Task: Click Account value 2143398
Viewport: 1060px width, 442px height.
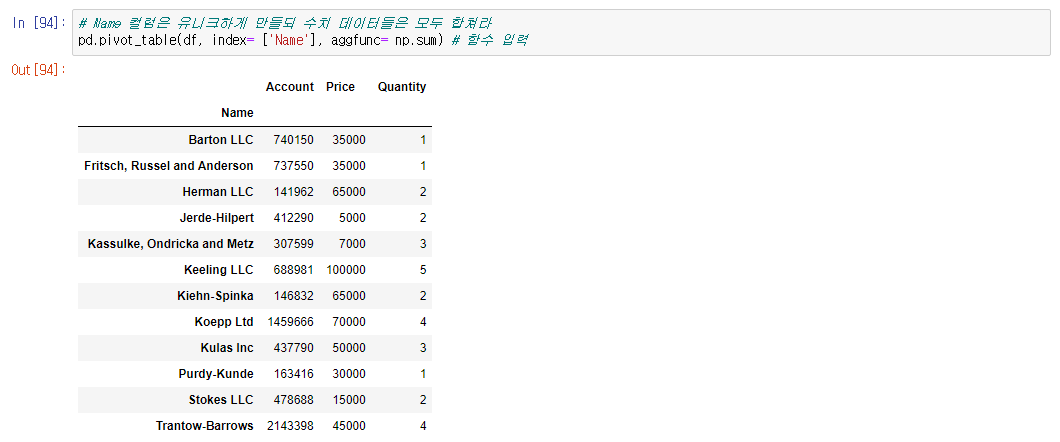Action: [x=291, y=426]
